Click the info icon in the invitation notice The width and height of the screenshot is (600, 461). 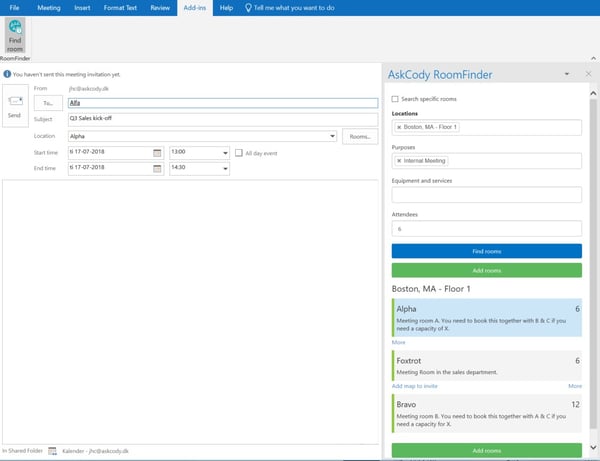pyautogui.click(x=7, y=74)
